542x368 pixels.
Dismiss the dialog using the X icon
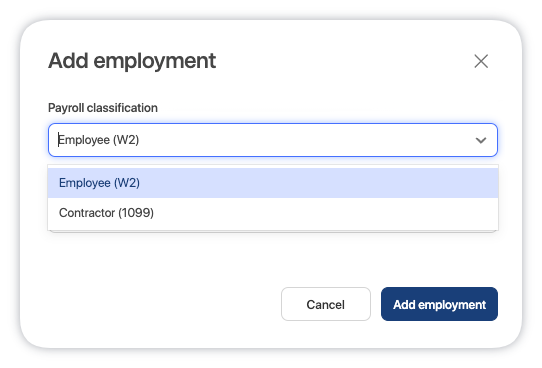481,62
